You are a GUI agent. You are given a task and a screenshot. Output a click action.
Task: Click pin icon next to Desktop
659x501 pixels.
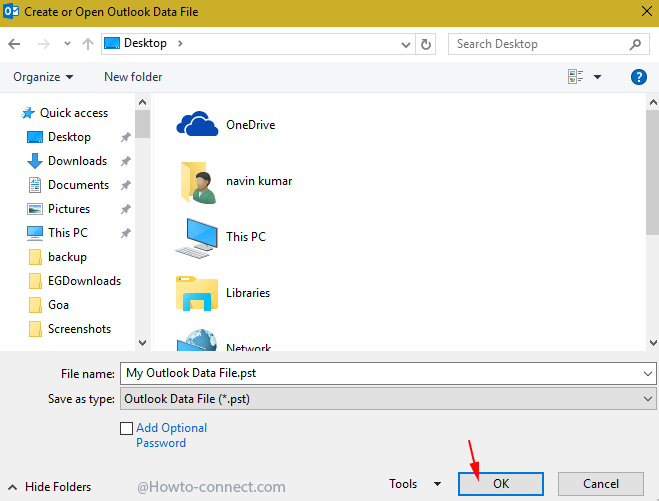coord(126,137)
